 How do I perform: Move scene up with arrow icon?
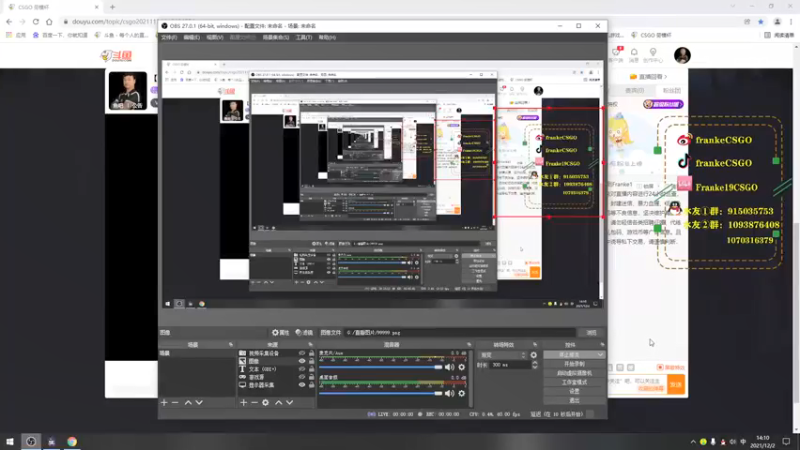[188, 403]
